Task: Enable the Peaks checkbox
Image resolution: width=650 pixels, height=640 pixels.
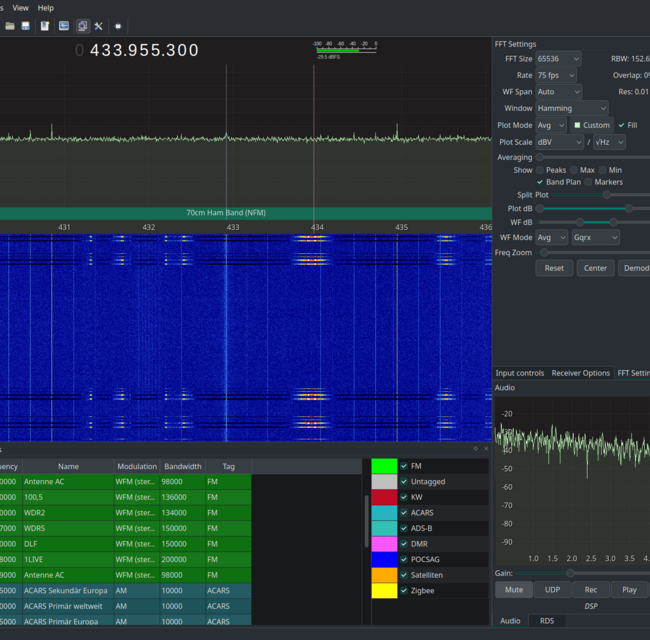Action: pyautogui.click(x=540, y=170)
